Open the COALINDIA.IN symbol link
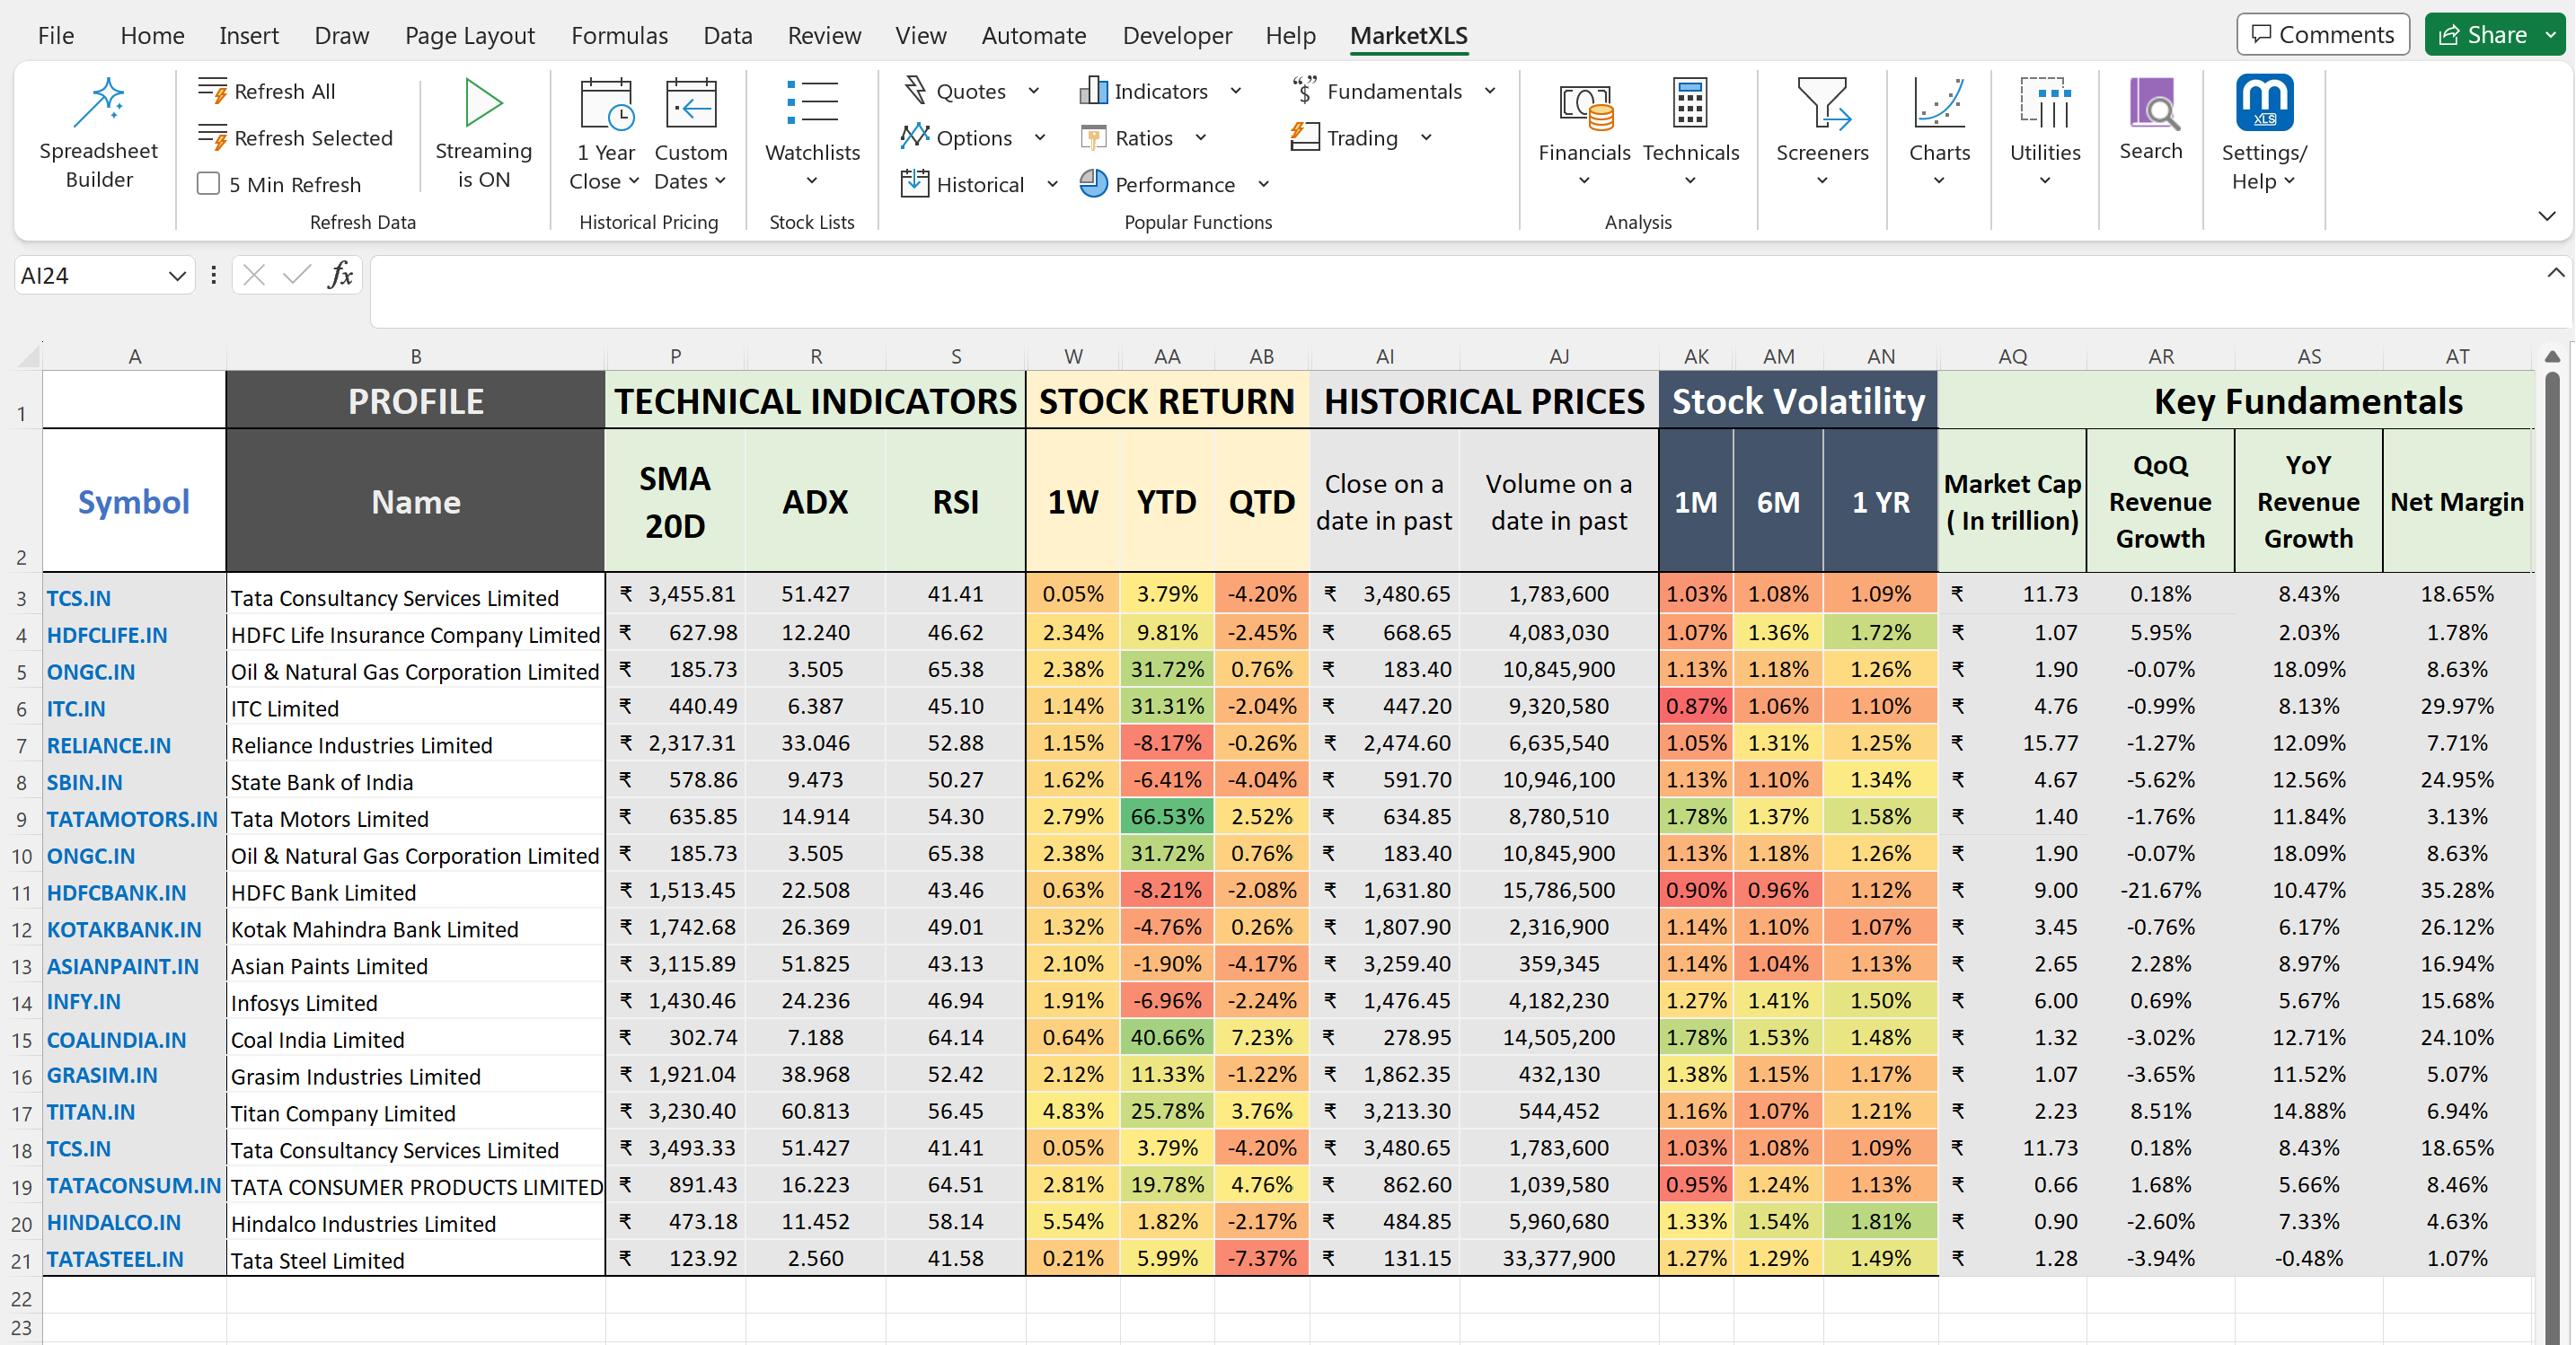Screen dimensions: 2576x1345 point(116,1039)
